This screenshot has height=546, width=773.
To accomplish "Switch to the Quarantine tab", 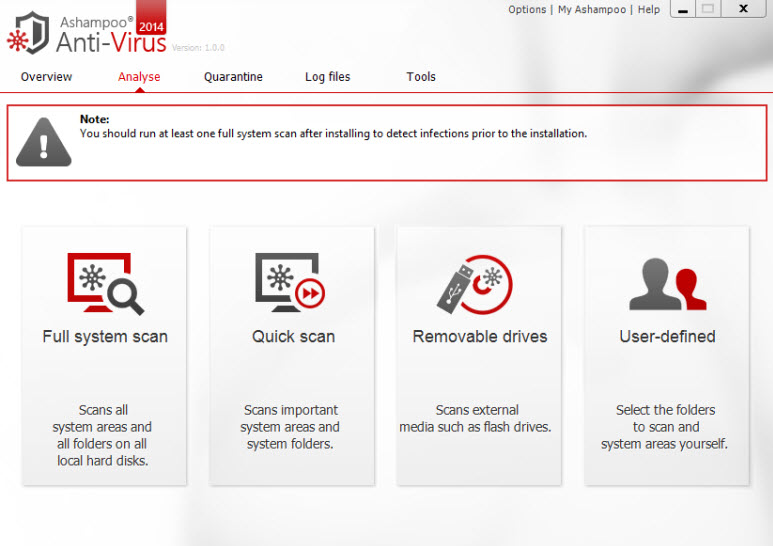I will (233, 77).
